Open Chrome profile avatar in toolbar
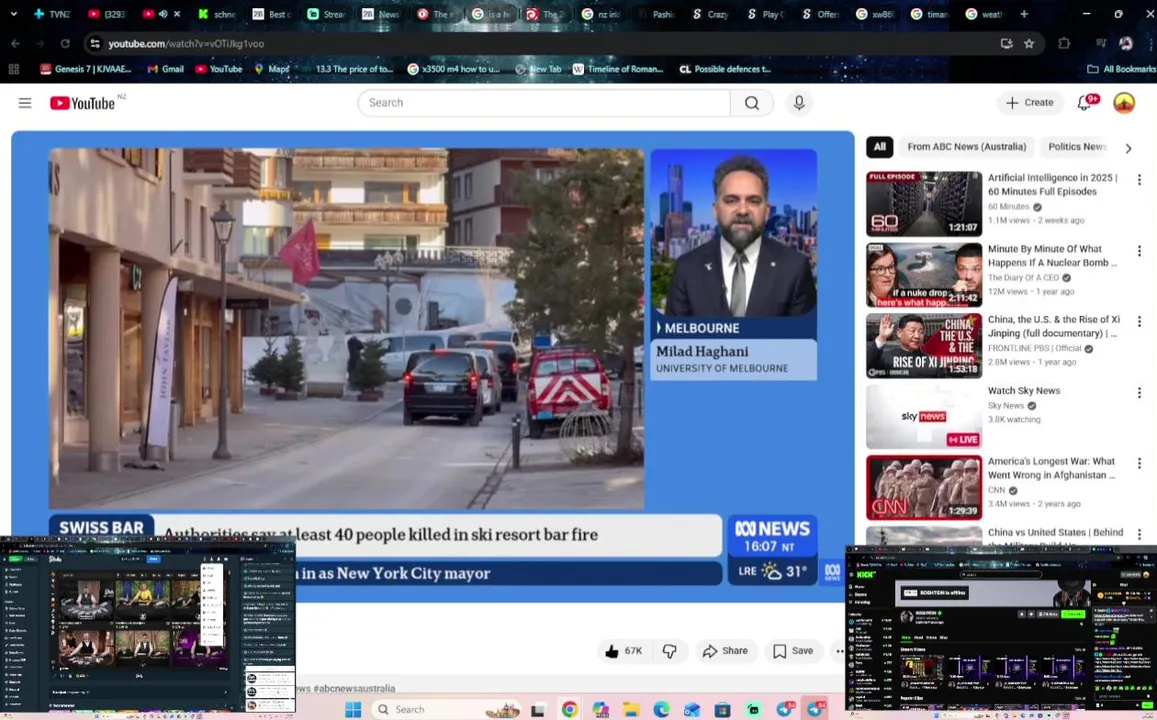1157x720 pixels. pyautogui.click(x=1125, y=44)
